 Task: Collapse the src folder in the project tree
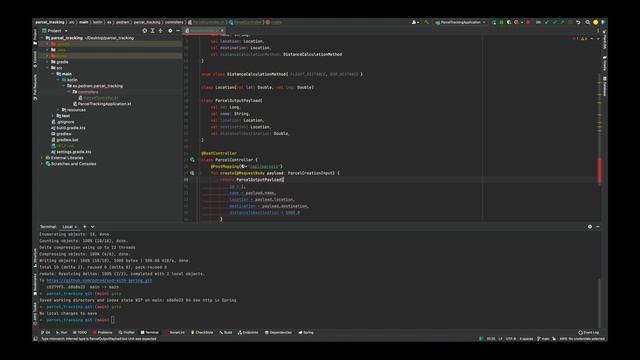point(48,68)
